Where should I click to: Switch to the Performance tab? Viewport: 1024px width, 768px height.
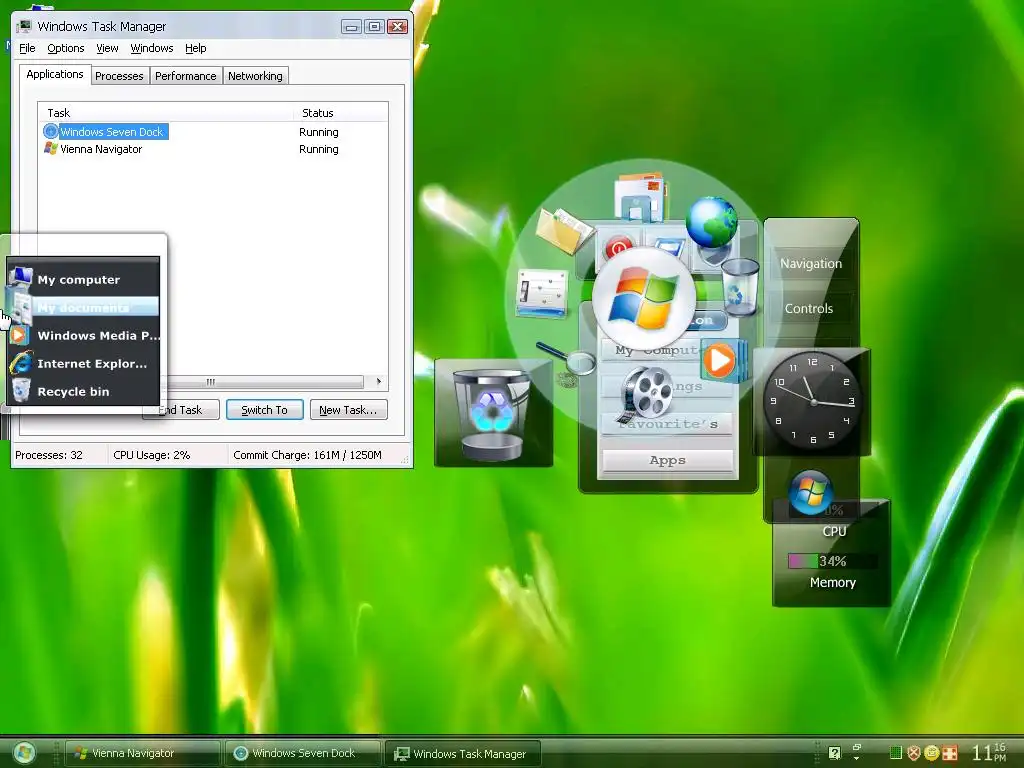pos(185,76)
